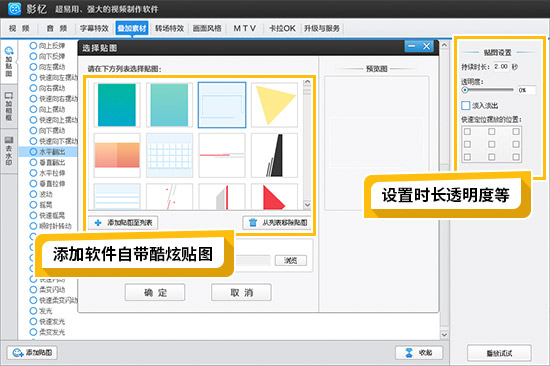Image resolution: width=550 pixels, height=366 pixels.
Task: Select the blue horizontal lines sticker thumbnail
Action: click(117, 197)
